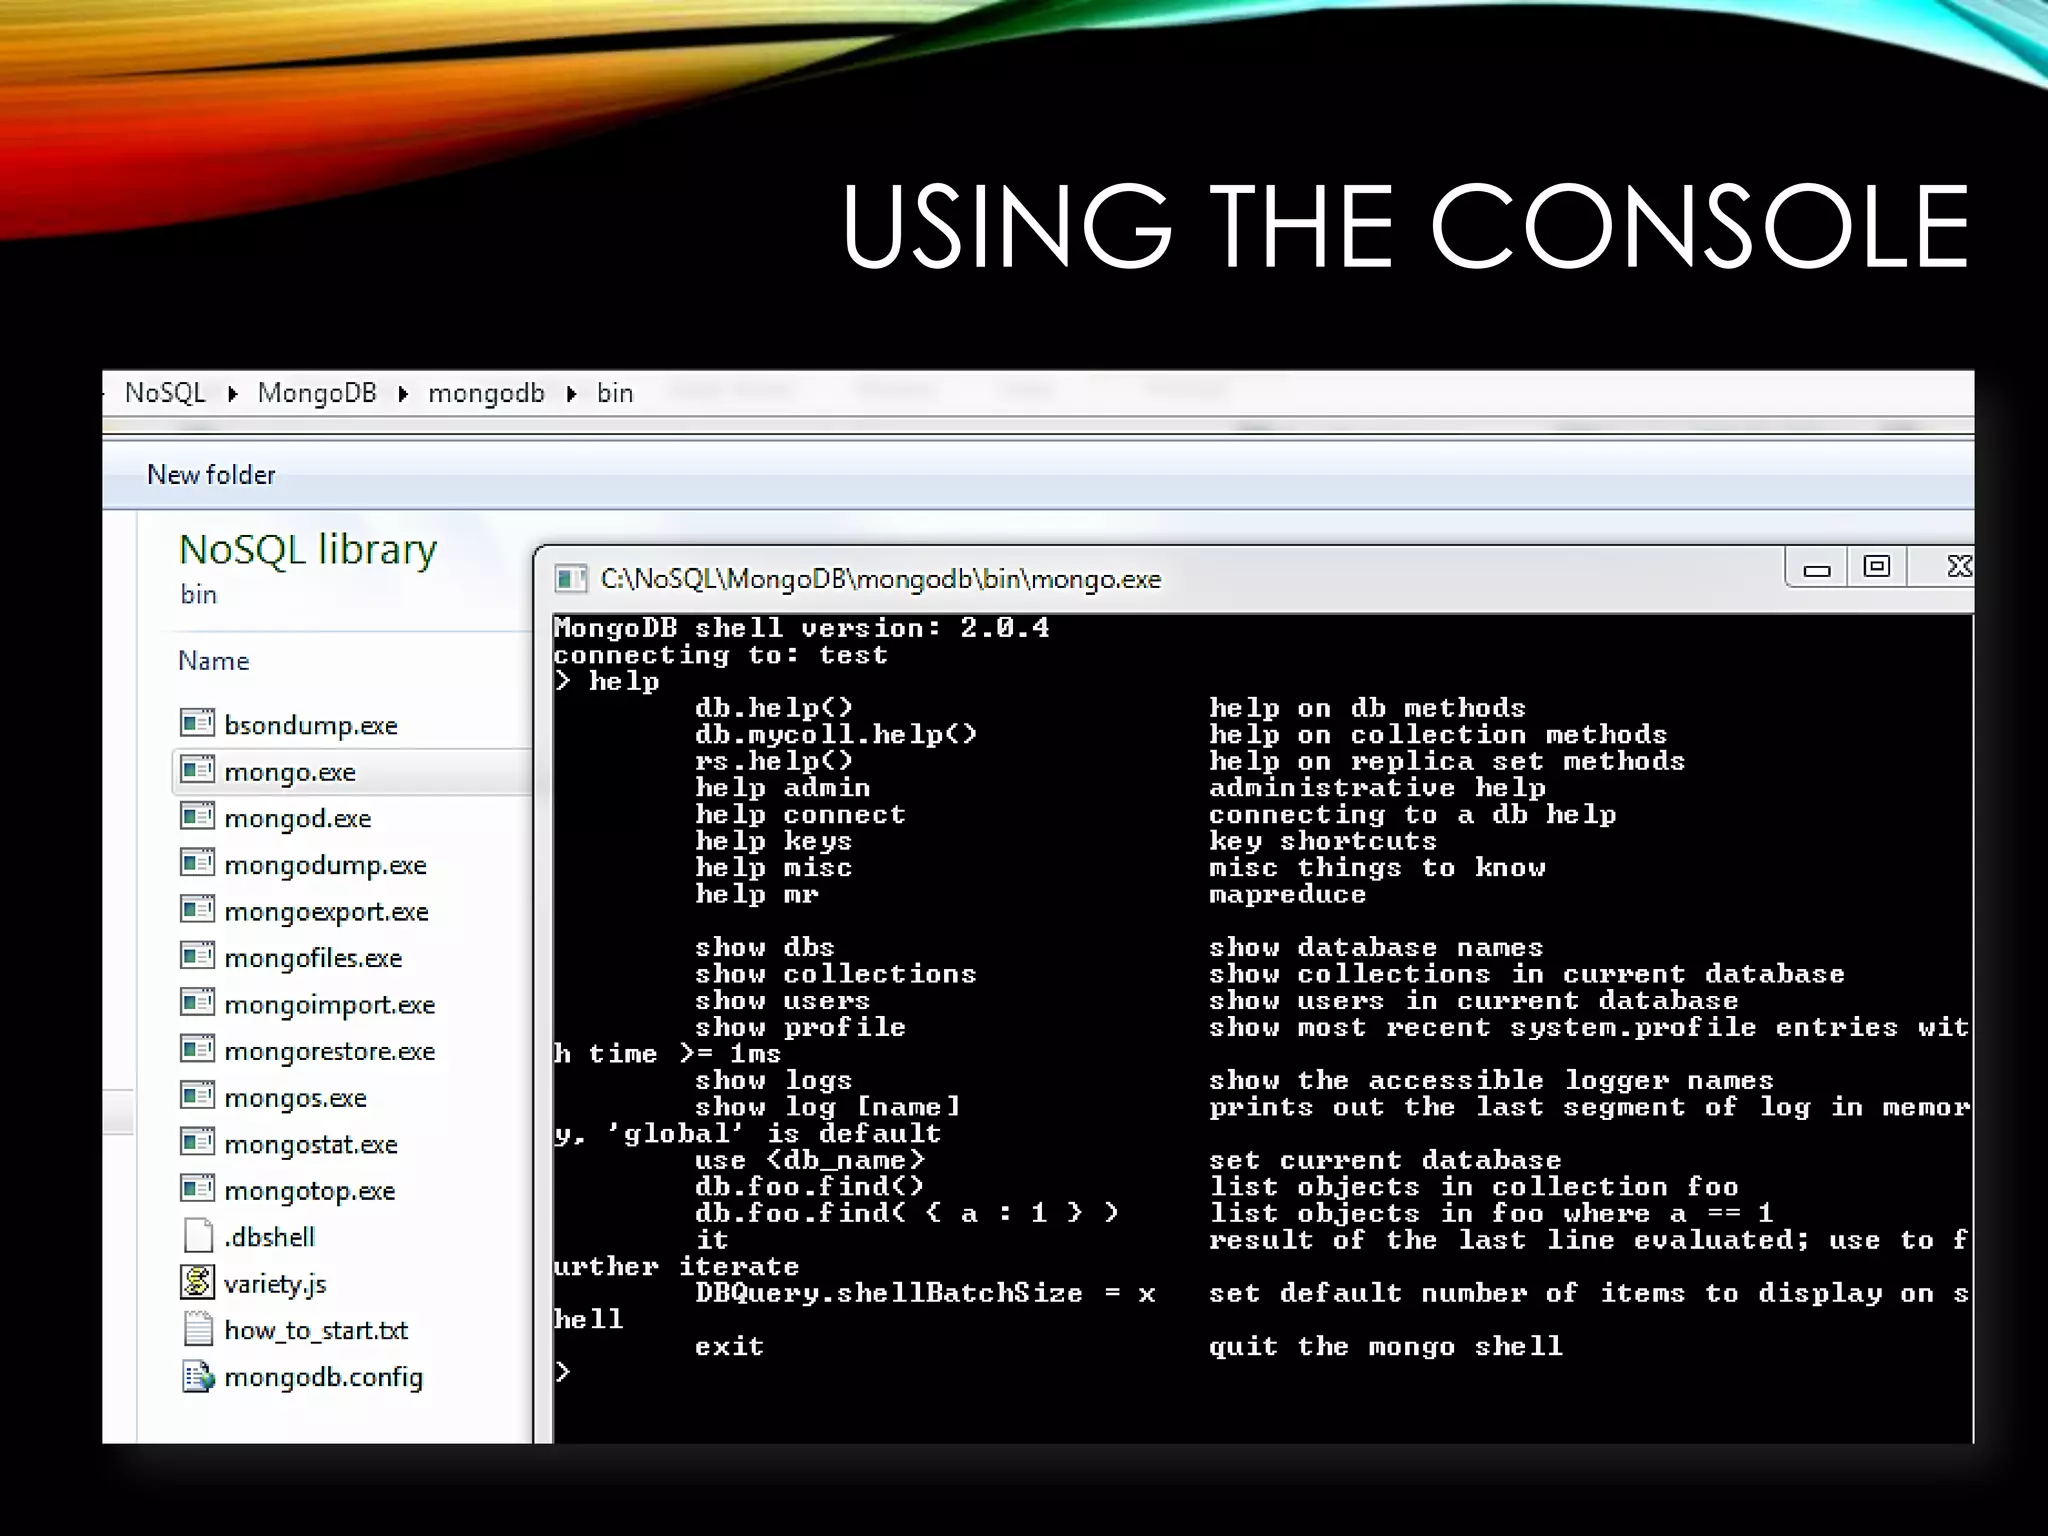
Task: Select the mongotop.exe file name
Action: (310, 1191)
